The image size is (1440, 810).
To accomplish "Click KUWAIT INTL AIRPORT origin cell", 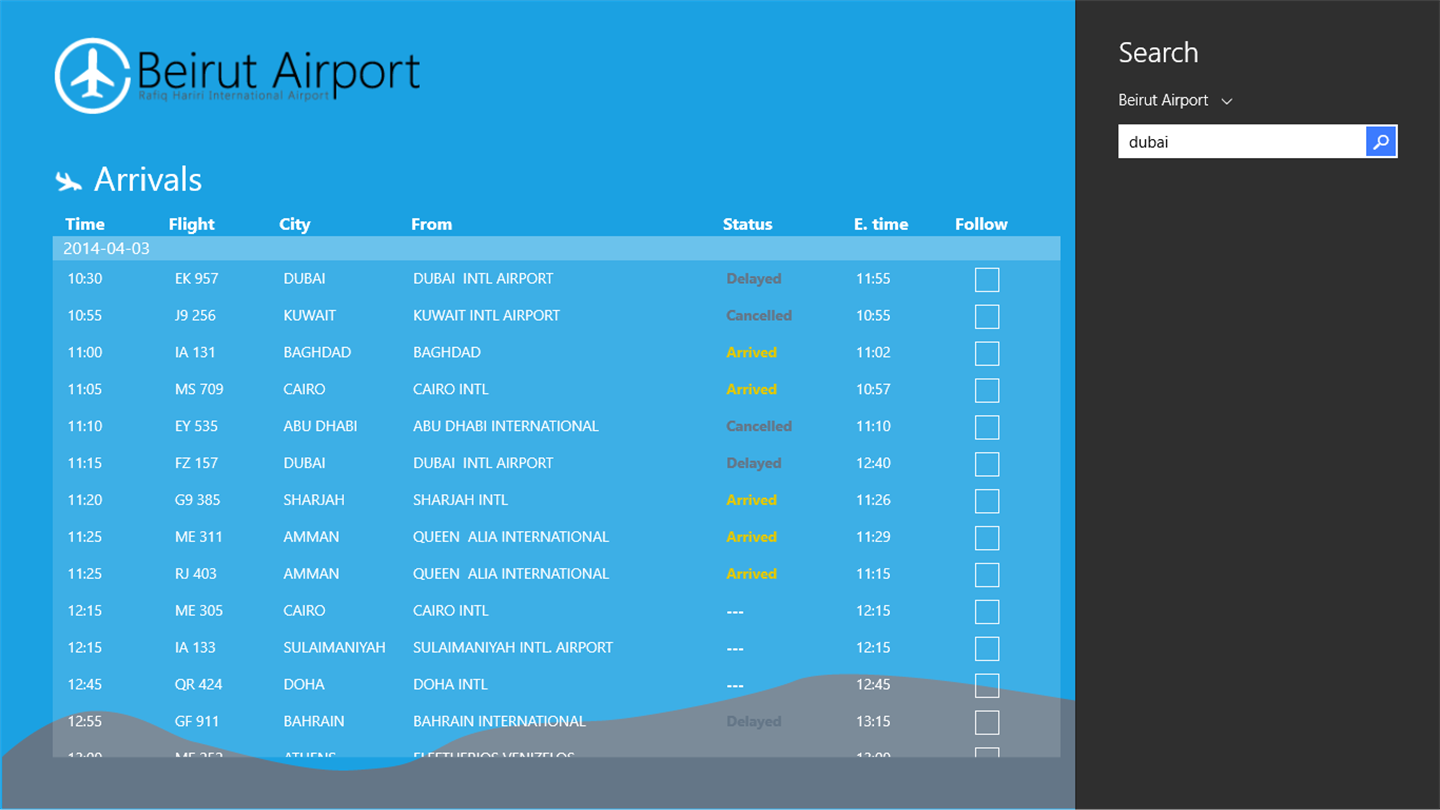I will (x=486, y=316).
